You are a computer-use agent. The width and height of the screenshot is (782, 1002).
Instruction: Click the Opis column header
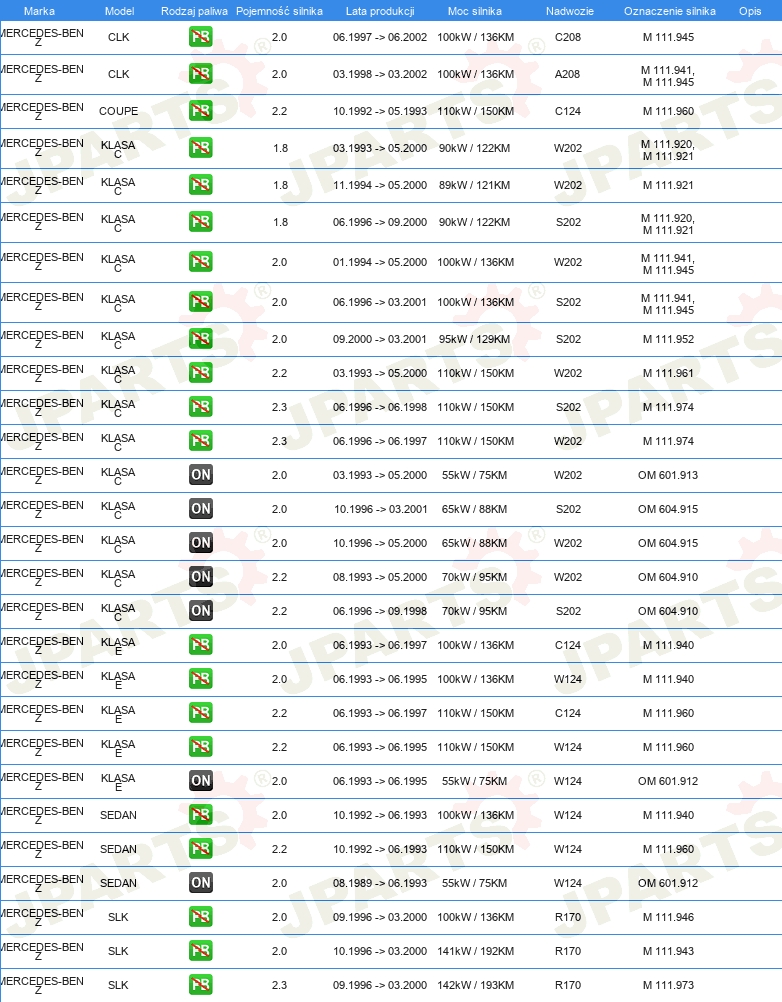[750, 11]
